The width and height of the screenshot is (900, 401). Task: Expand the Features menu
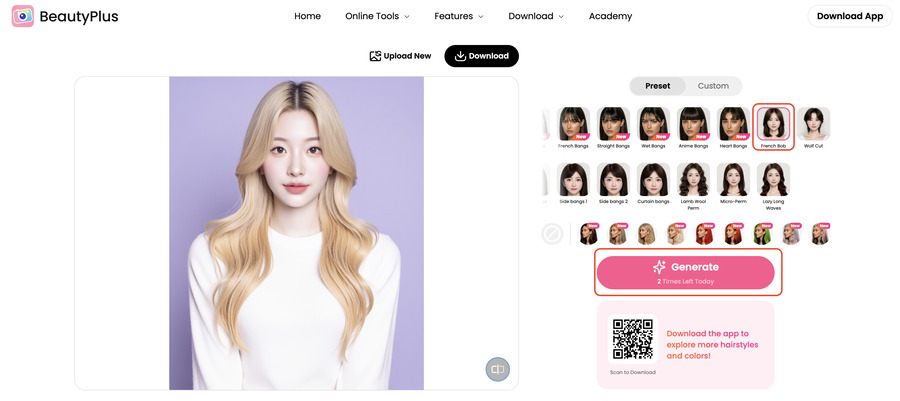[459, 16]
